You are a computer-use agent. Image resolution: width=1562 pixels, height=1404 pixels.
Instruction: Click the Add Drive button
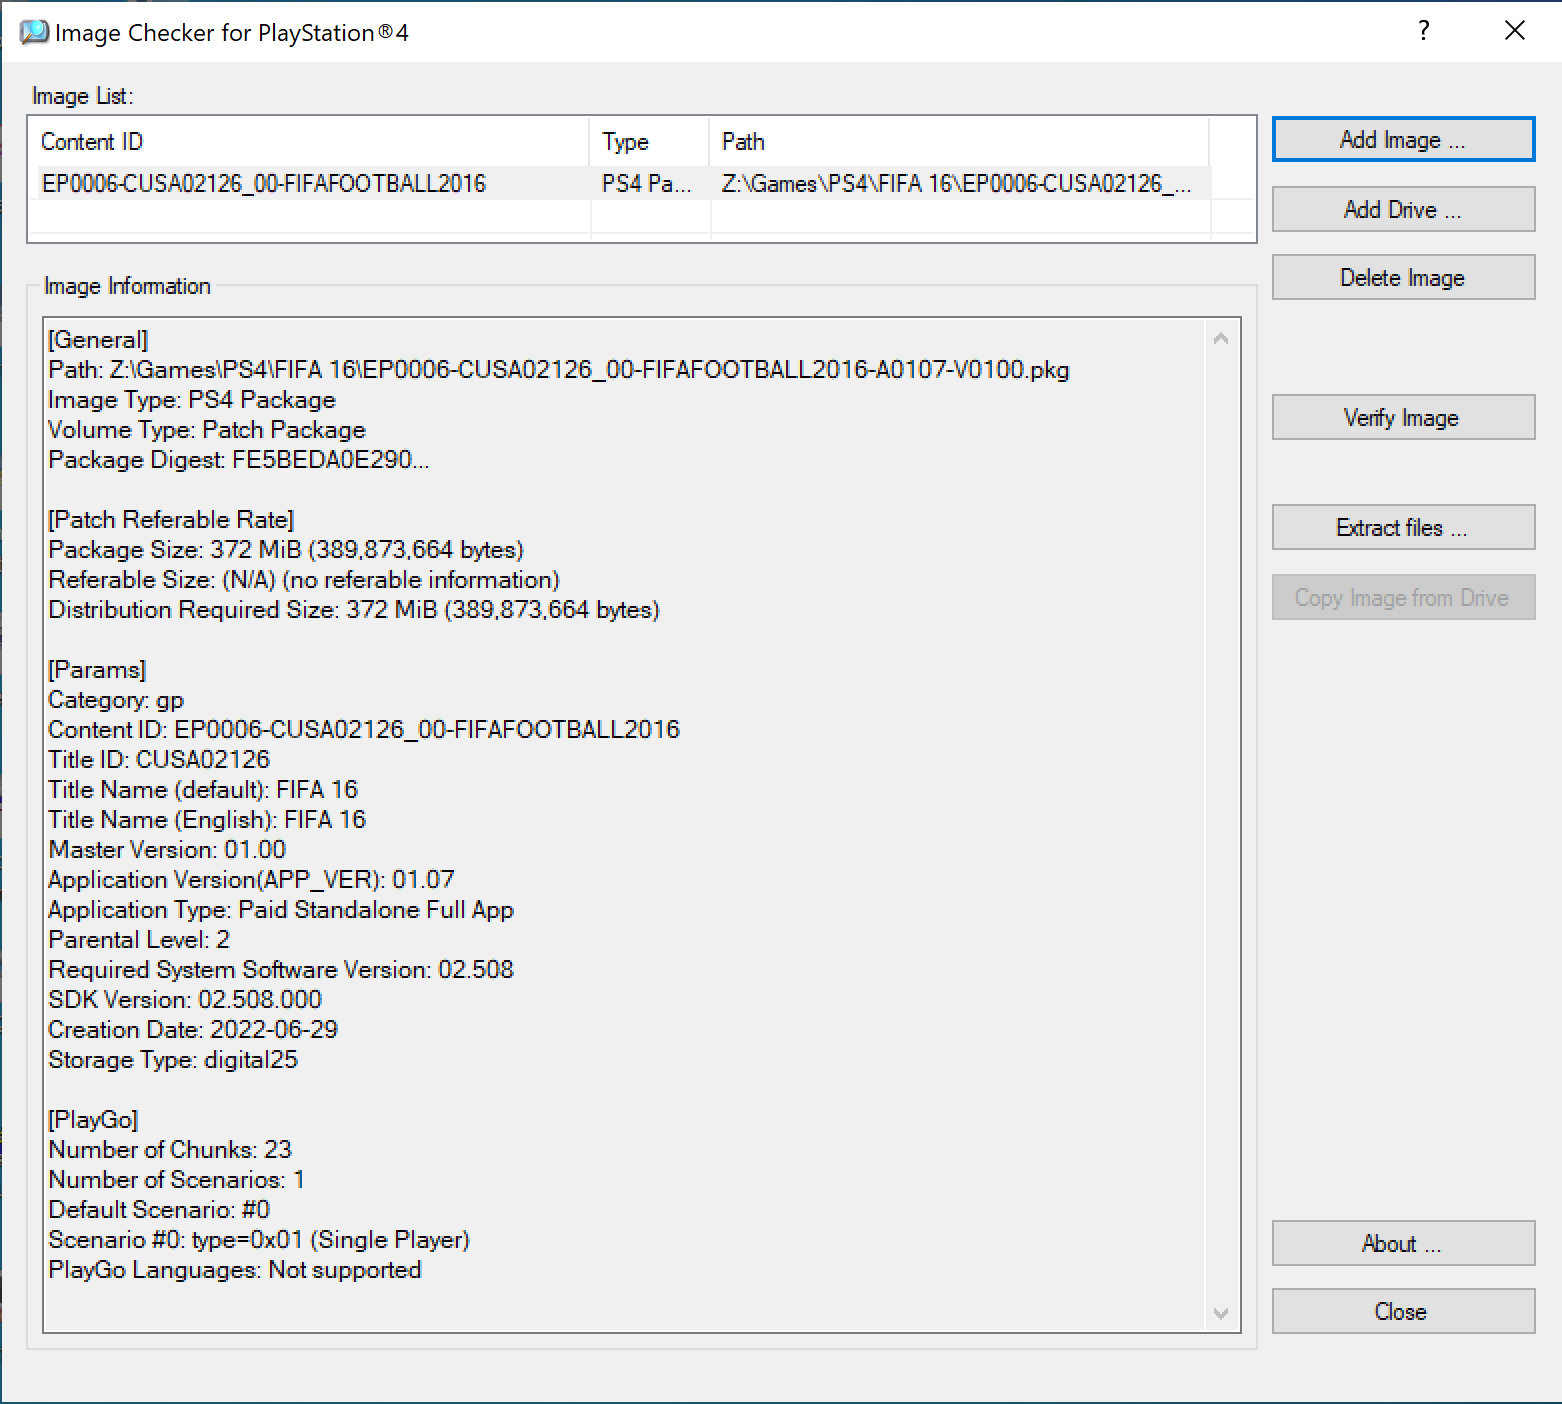tap(1403, 209)
